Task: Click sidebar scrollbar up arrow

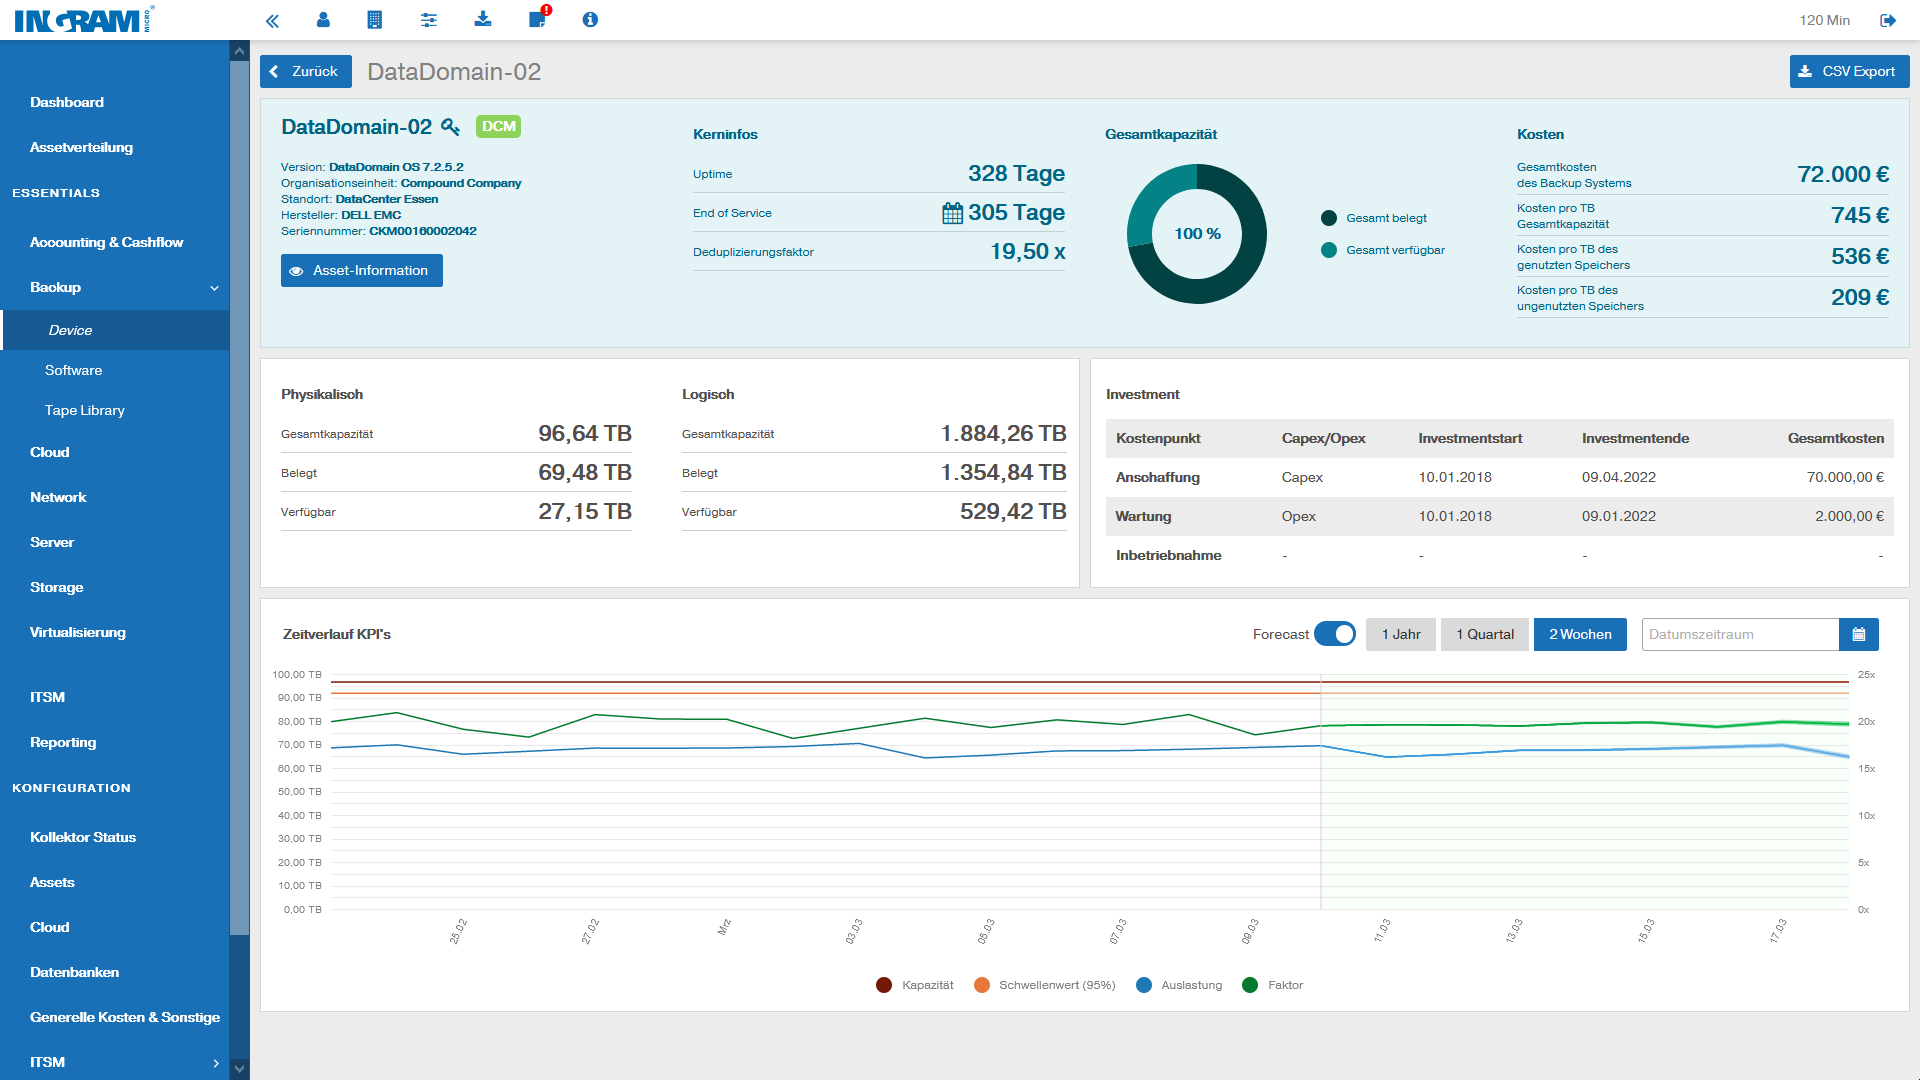Action: [239, 51]
